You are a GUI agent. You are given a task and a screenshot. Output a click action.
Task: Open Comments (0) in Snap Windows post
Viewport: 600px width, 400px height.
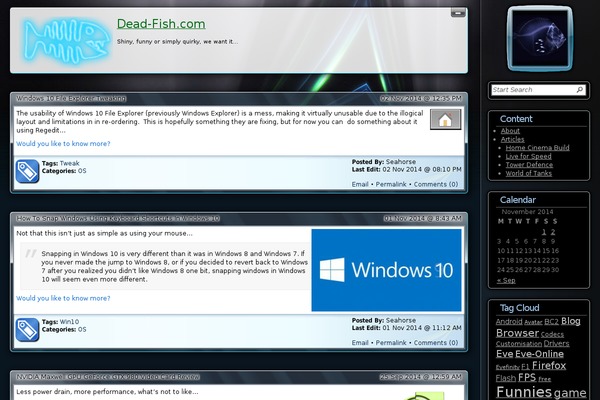[x=436, y=343]
